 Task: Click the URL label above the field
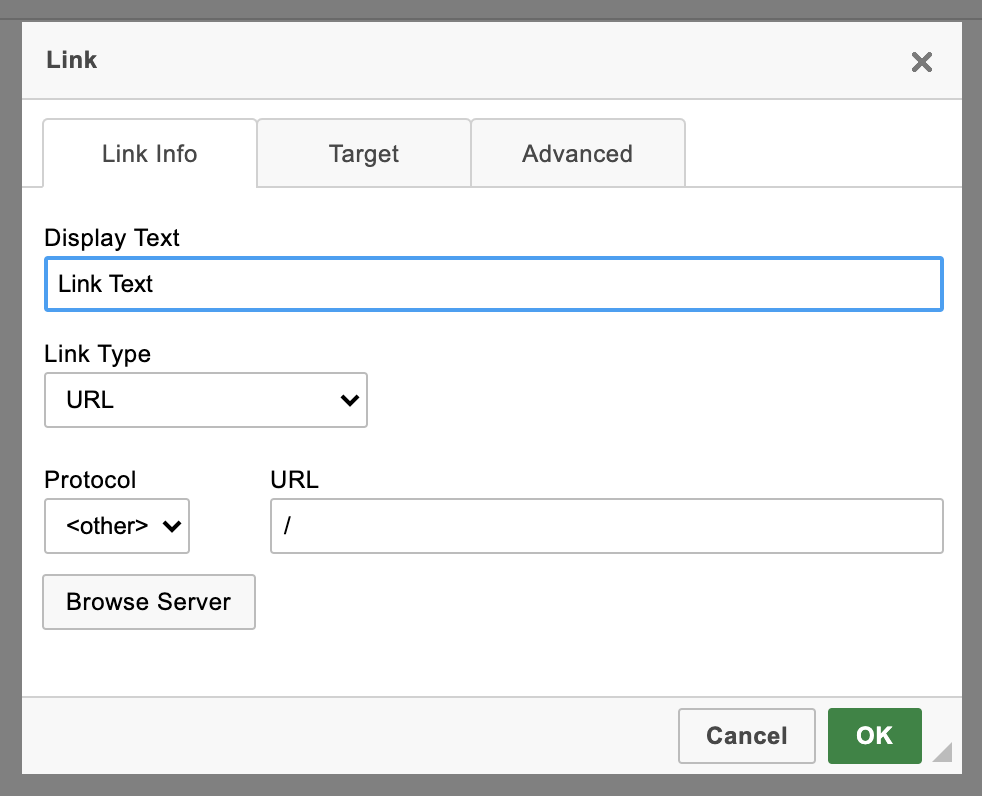coord(294,480)
